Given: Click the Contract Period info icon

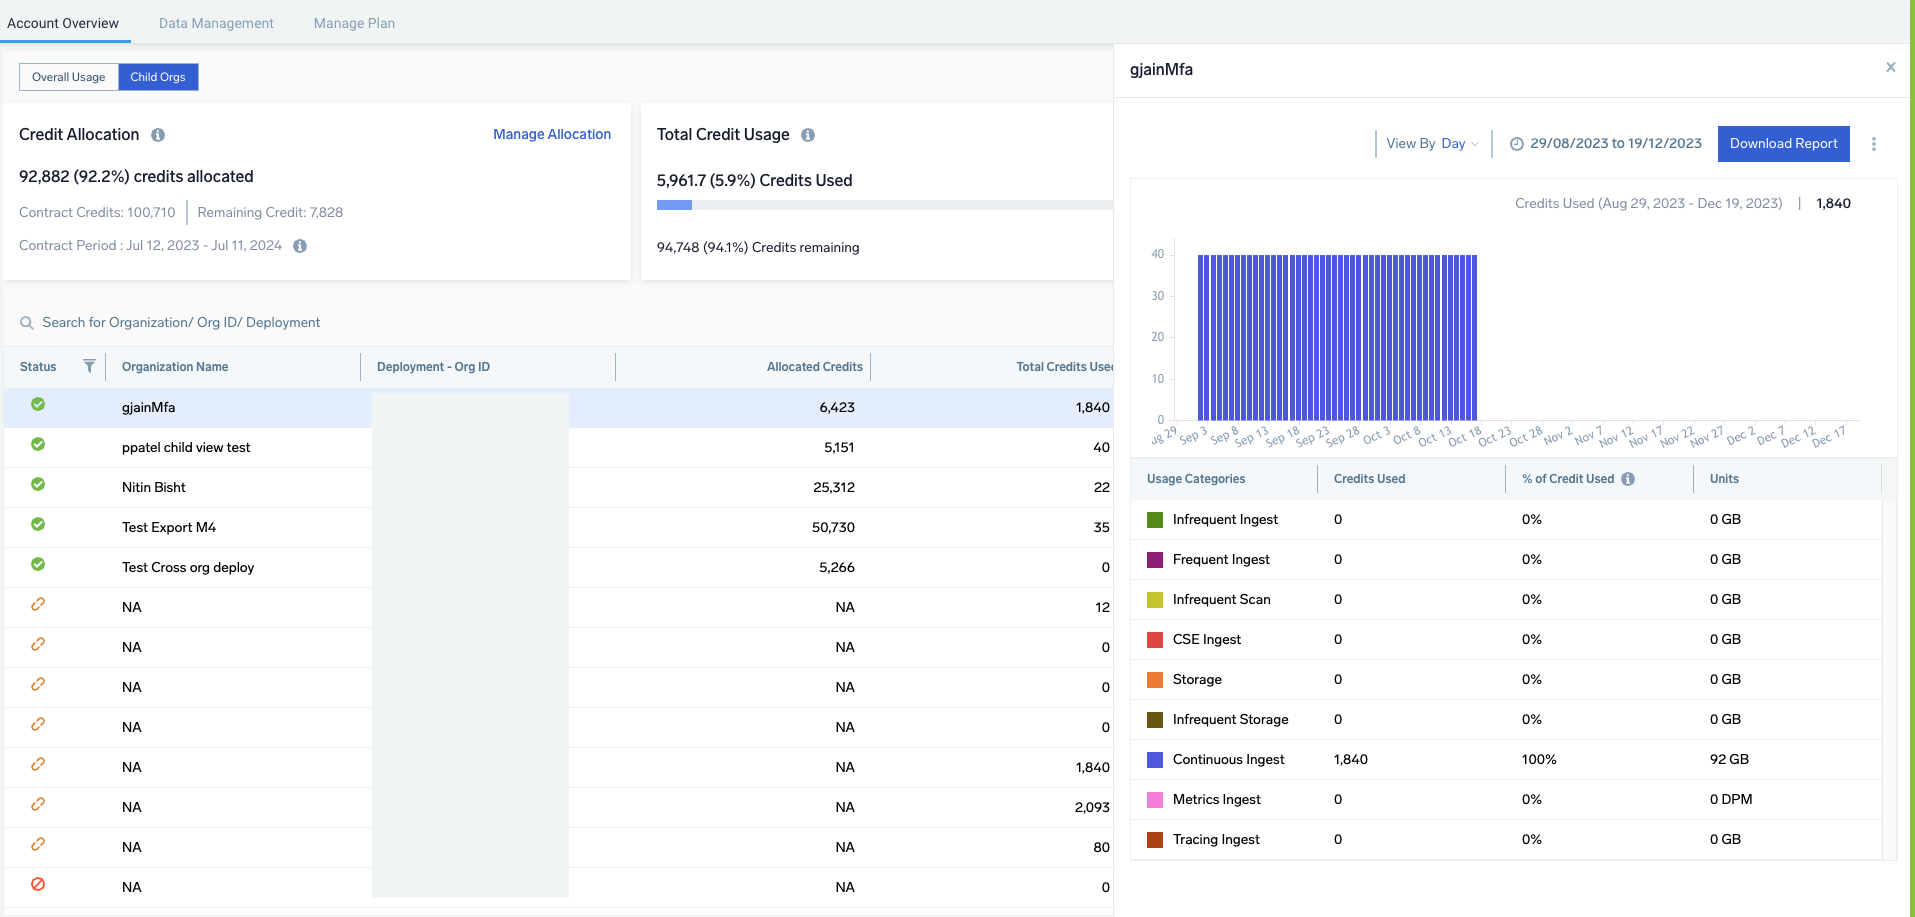Looking at the screenshot, I should 300,246.
